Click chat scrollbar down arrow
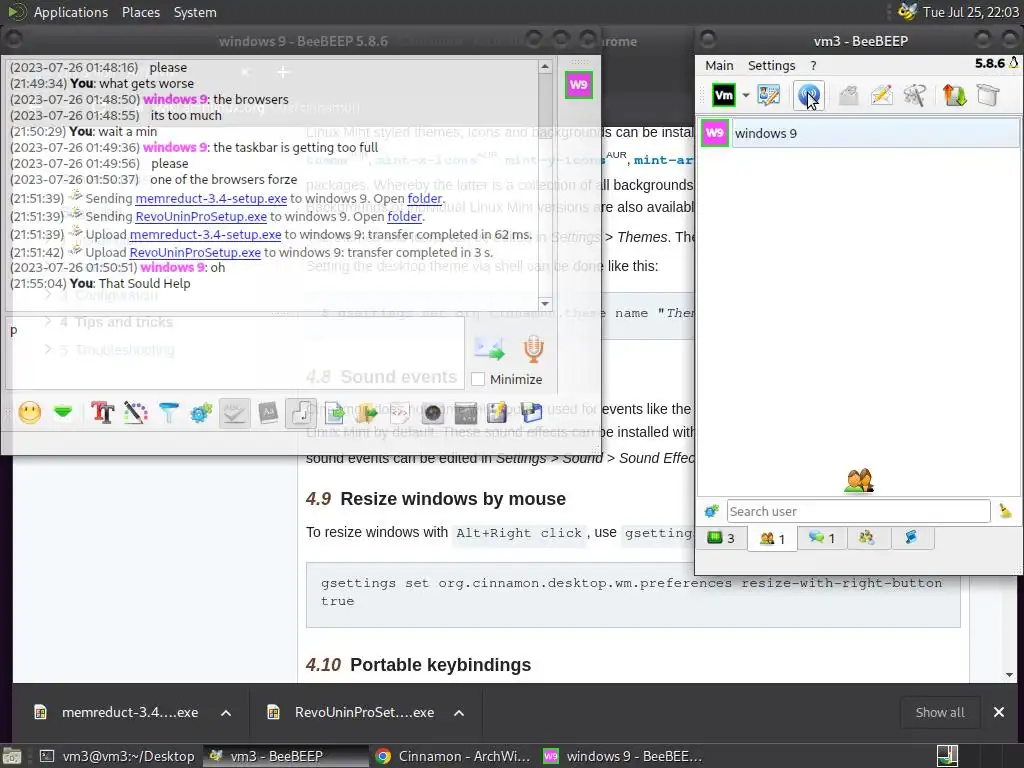1024x768 pixels. pos(545,304)
